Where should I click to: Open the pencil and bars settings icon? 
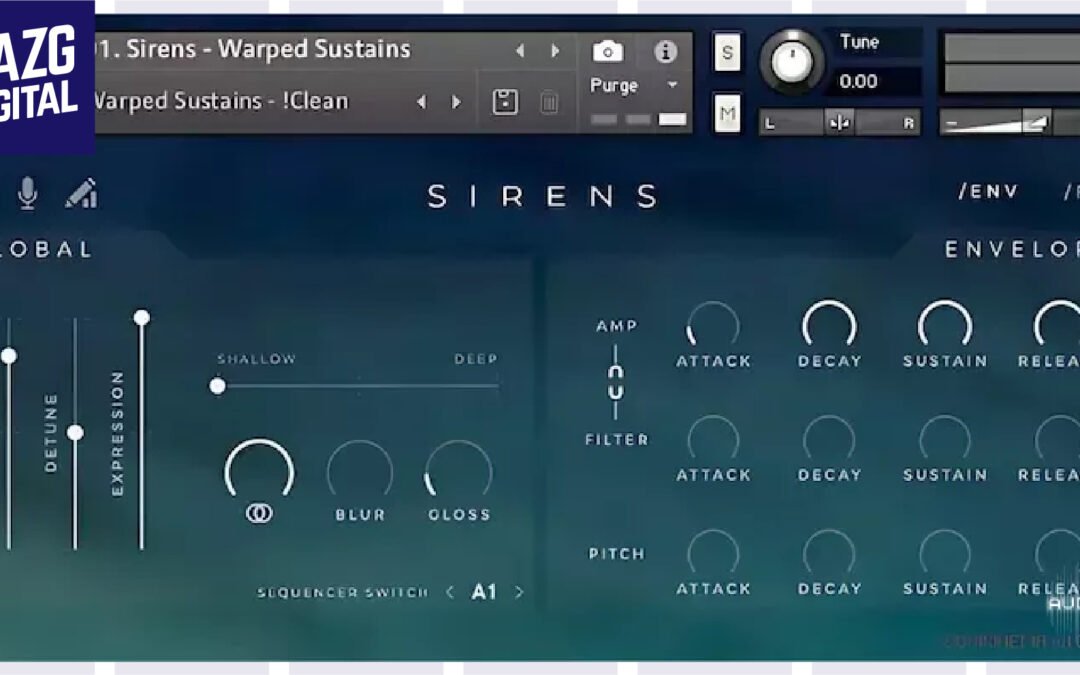(x=81, y=193)
